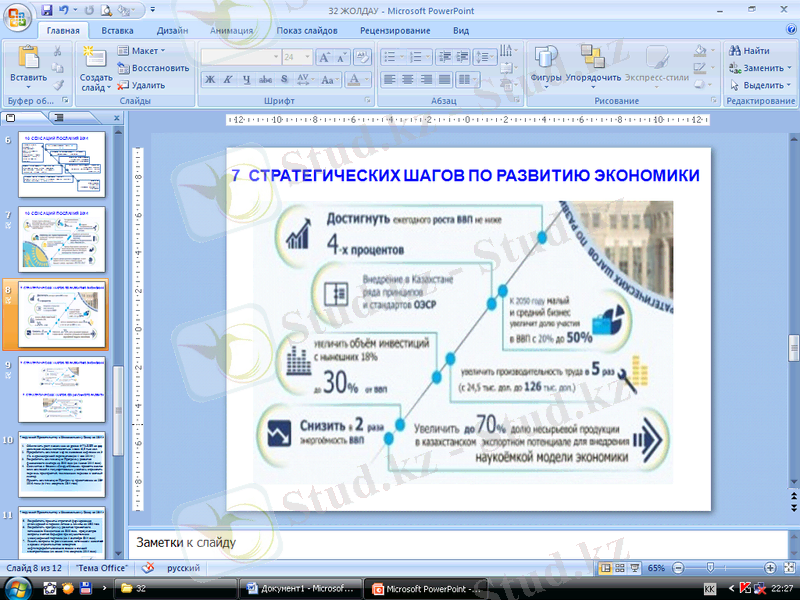Open the Вставка ribbon tab
Screen dimensions: 800x600
point(117,30)
